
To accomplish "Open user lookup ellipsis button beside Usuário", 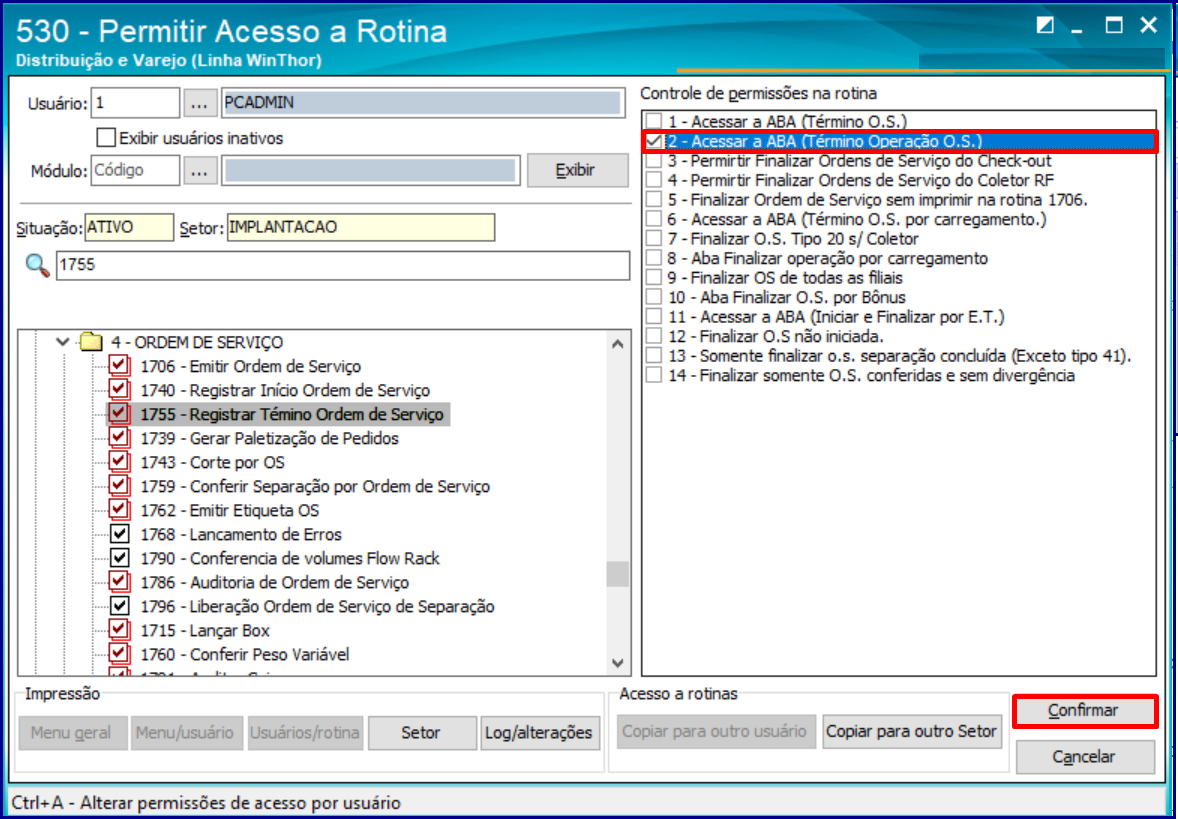I will [199, 103].
